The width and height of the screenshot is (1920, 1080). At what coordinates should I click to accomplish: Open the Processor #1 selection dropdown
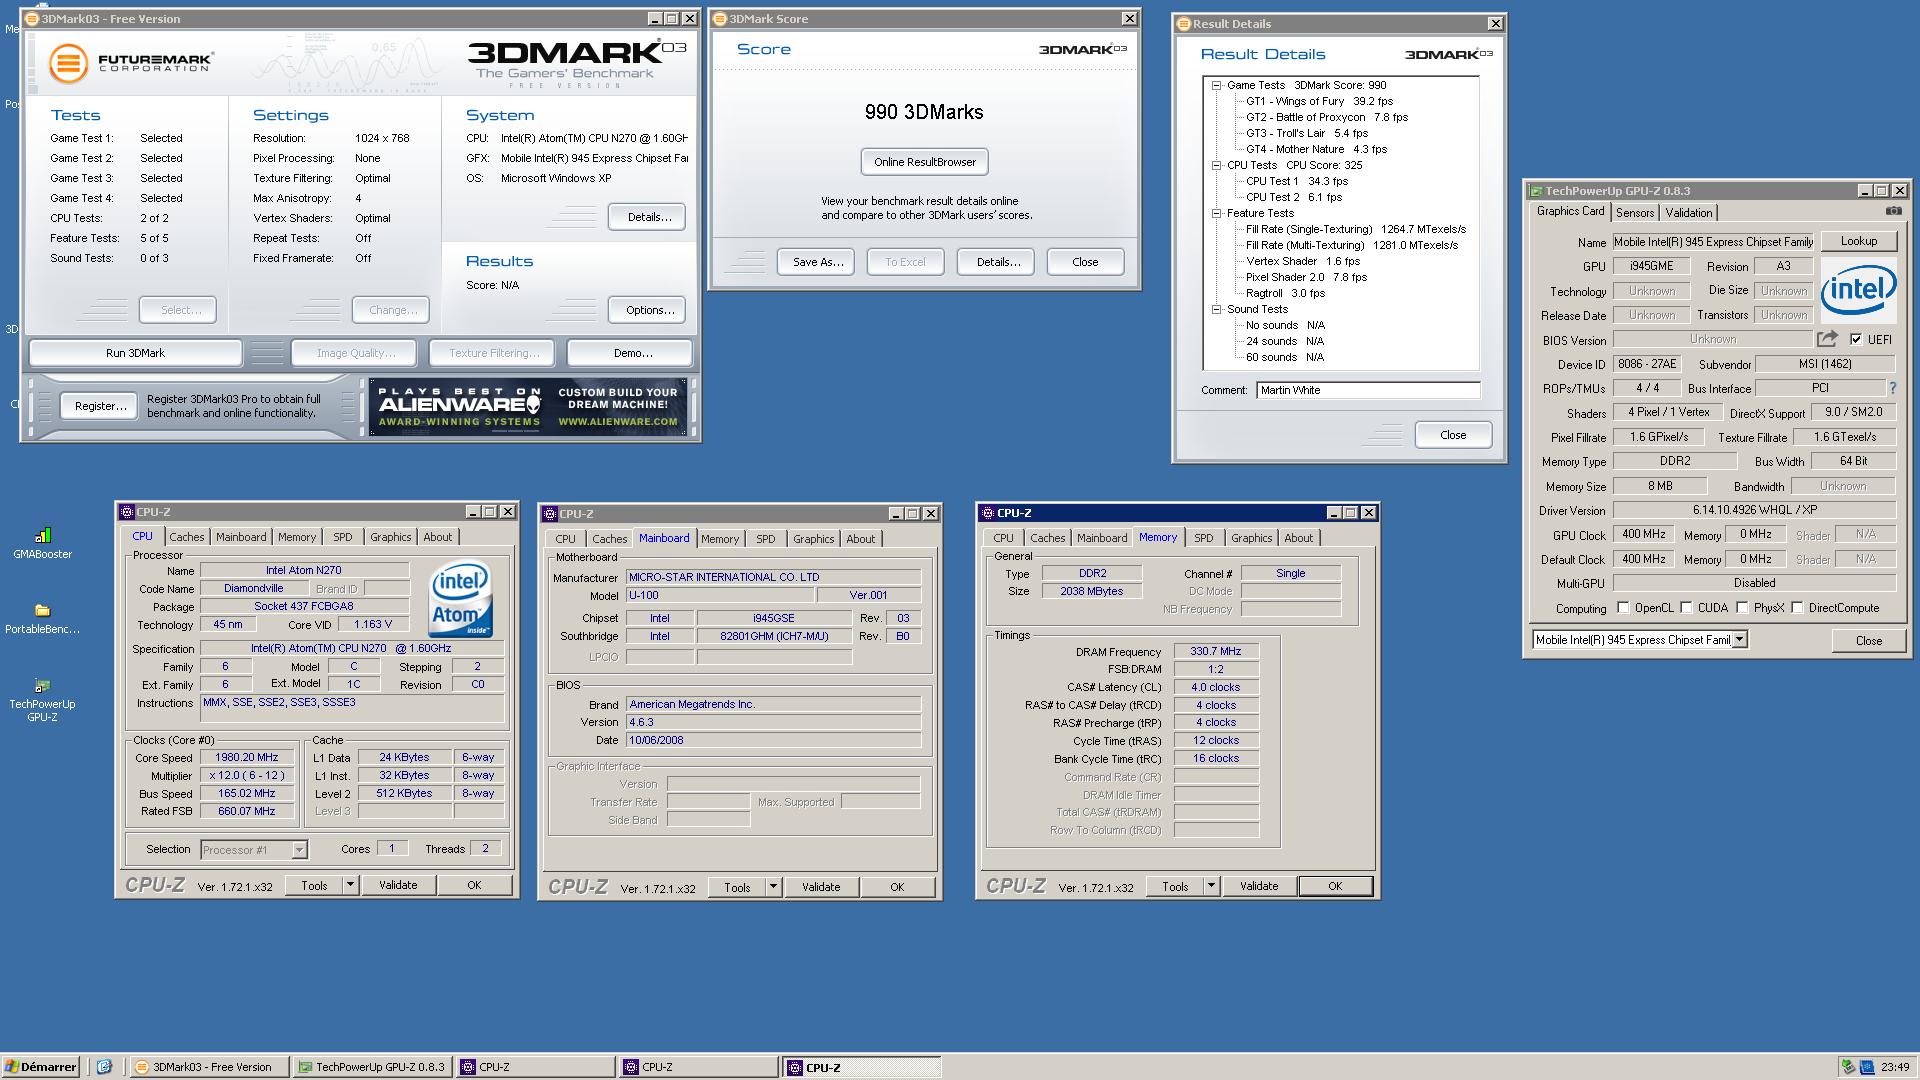tap(299, 850)
